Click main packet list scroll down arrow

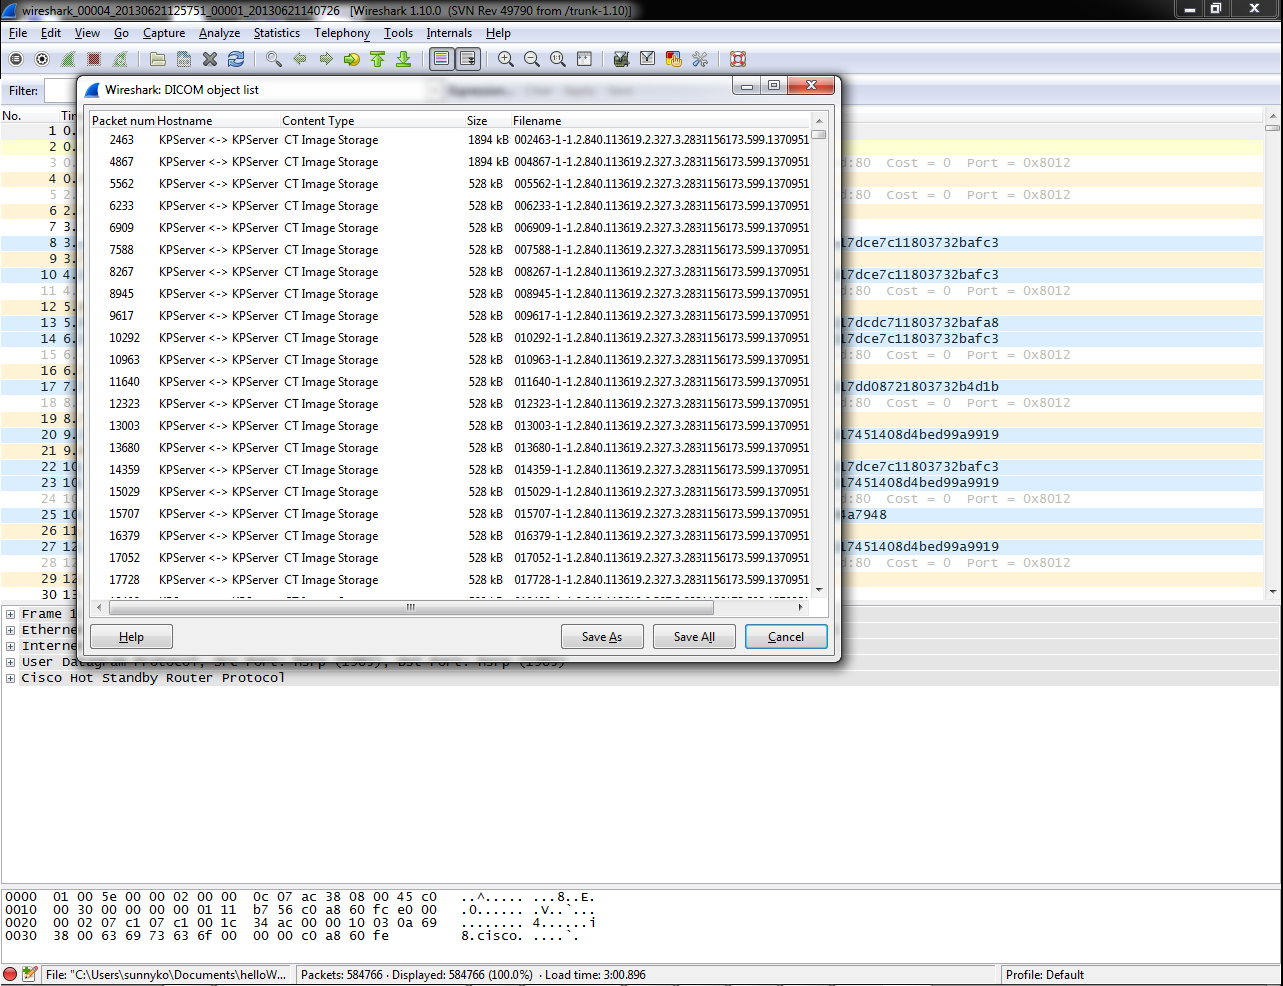pyautogui.click(x=1273, y=591)
